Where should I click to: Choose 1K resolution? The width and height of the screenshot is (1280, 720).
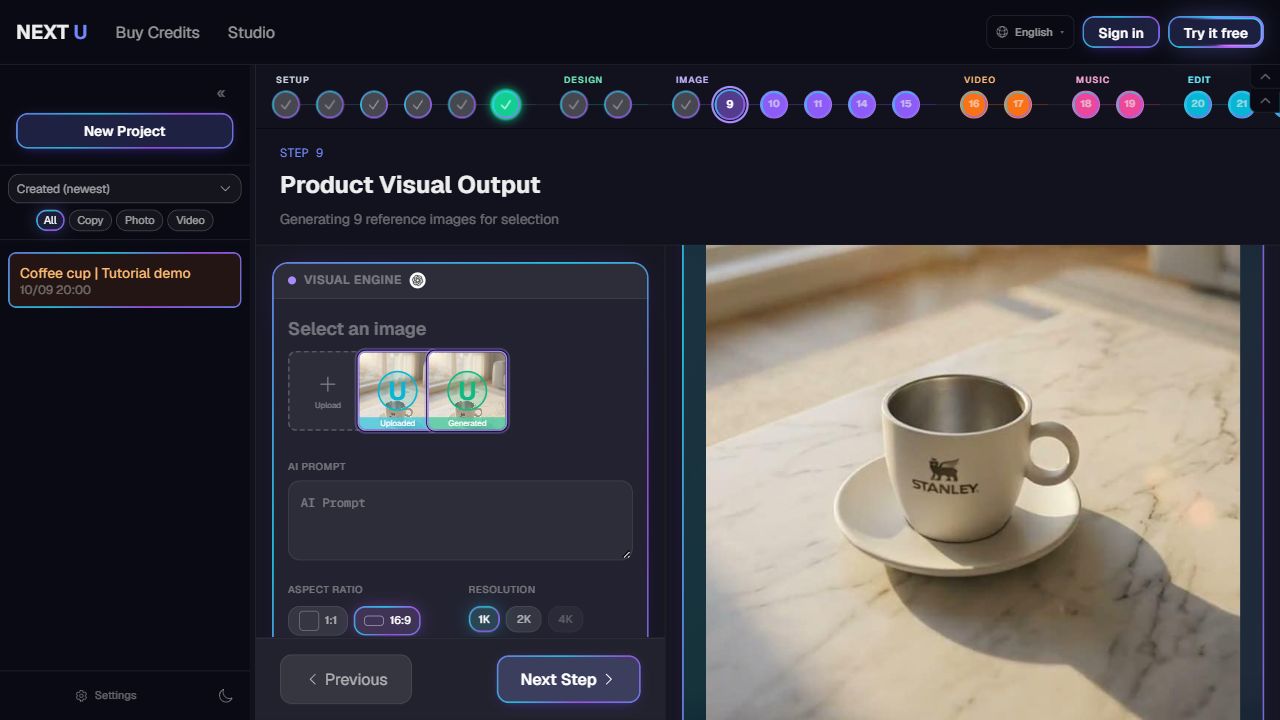click(x=484, y=619)
